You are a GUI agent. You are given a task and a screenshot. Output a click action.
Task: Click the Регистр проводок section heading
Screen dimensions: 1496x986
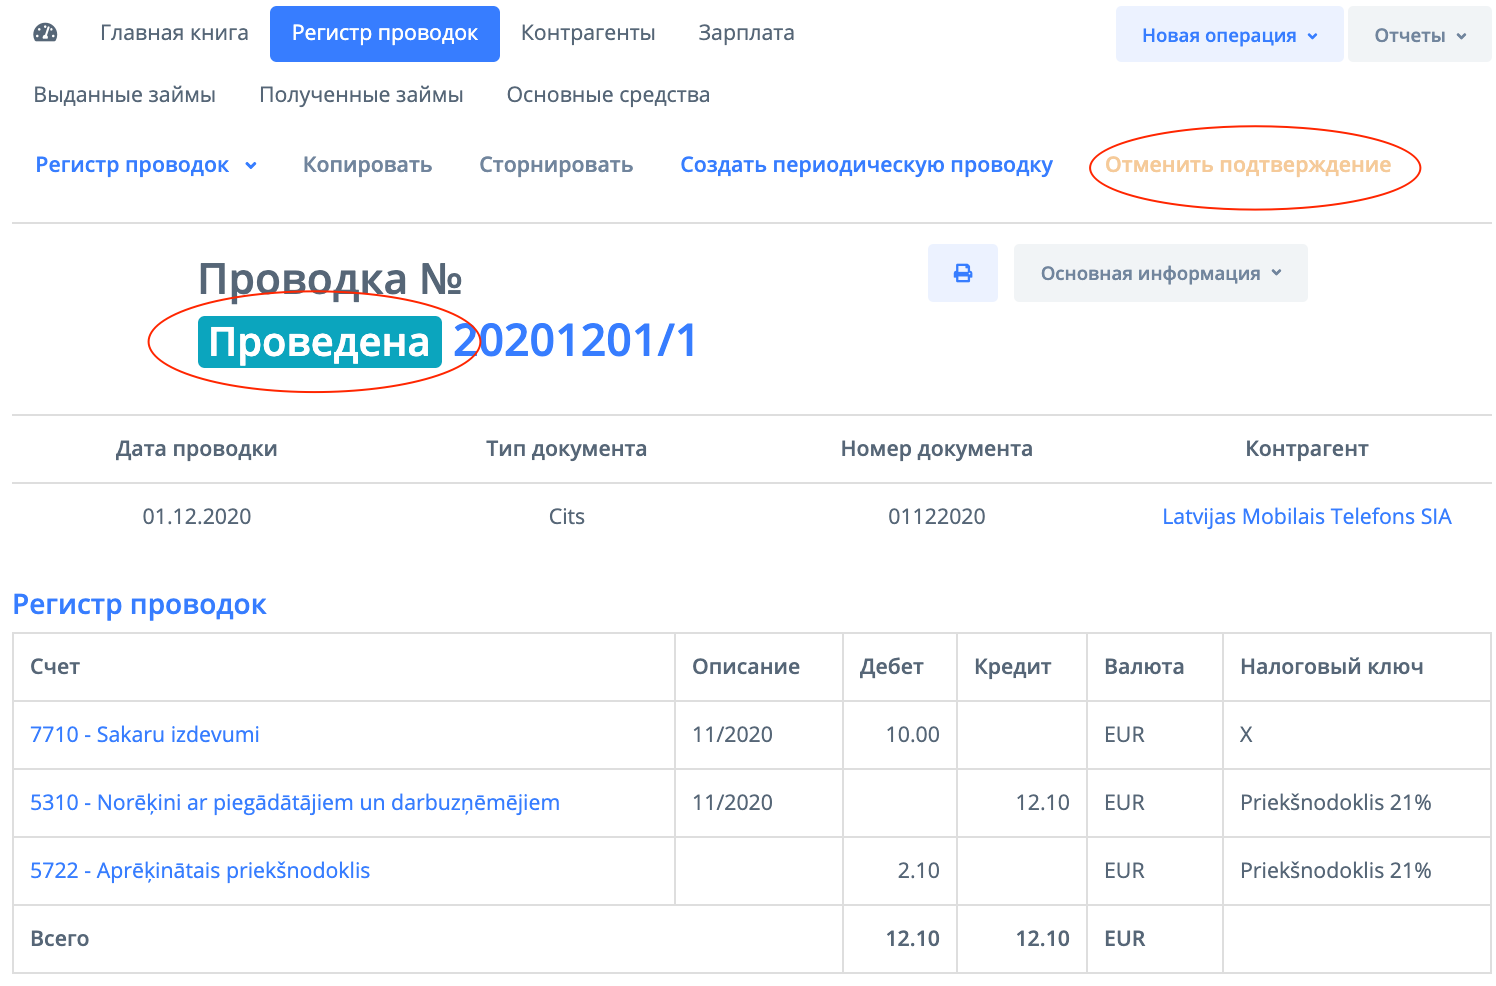coord(139,605)
